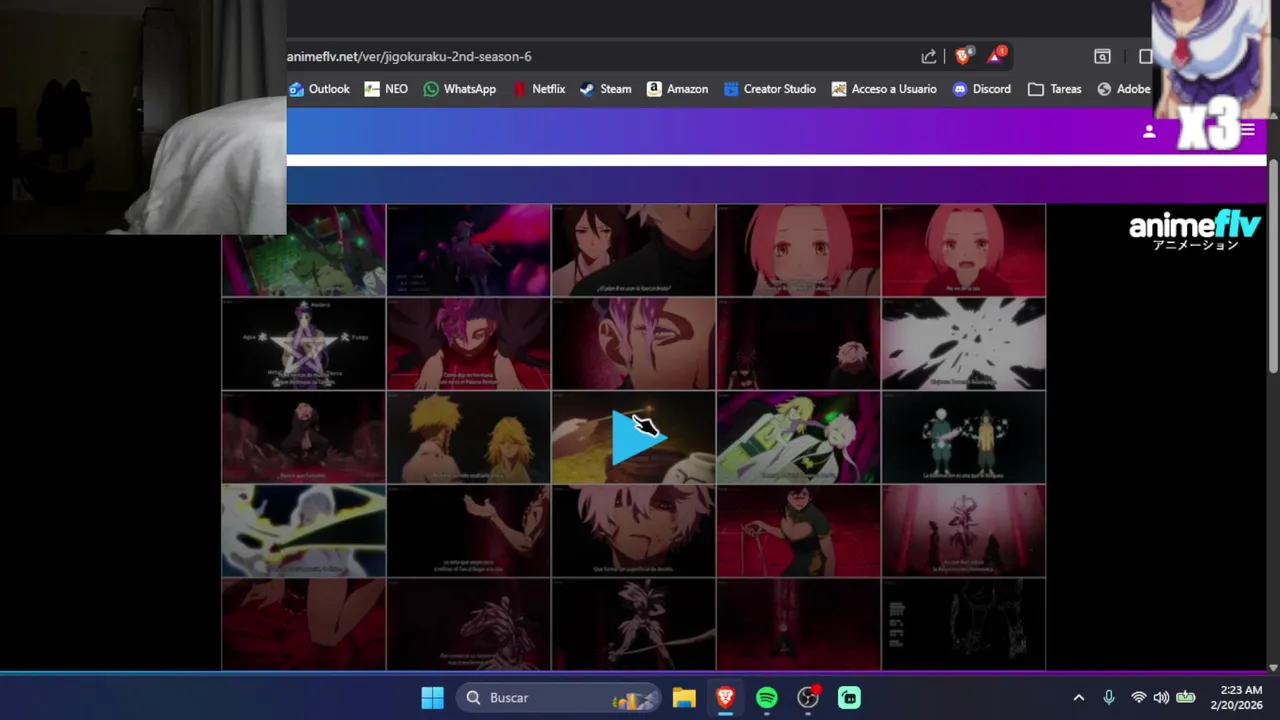
Task: Select the close-up purple-haired eye thumbnail
Action: tap(633, 344)
